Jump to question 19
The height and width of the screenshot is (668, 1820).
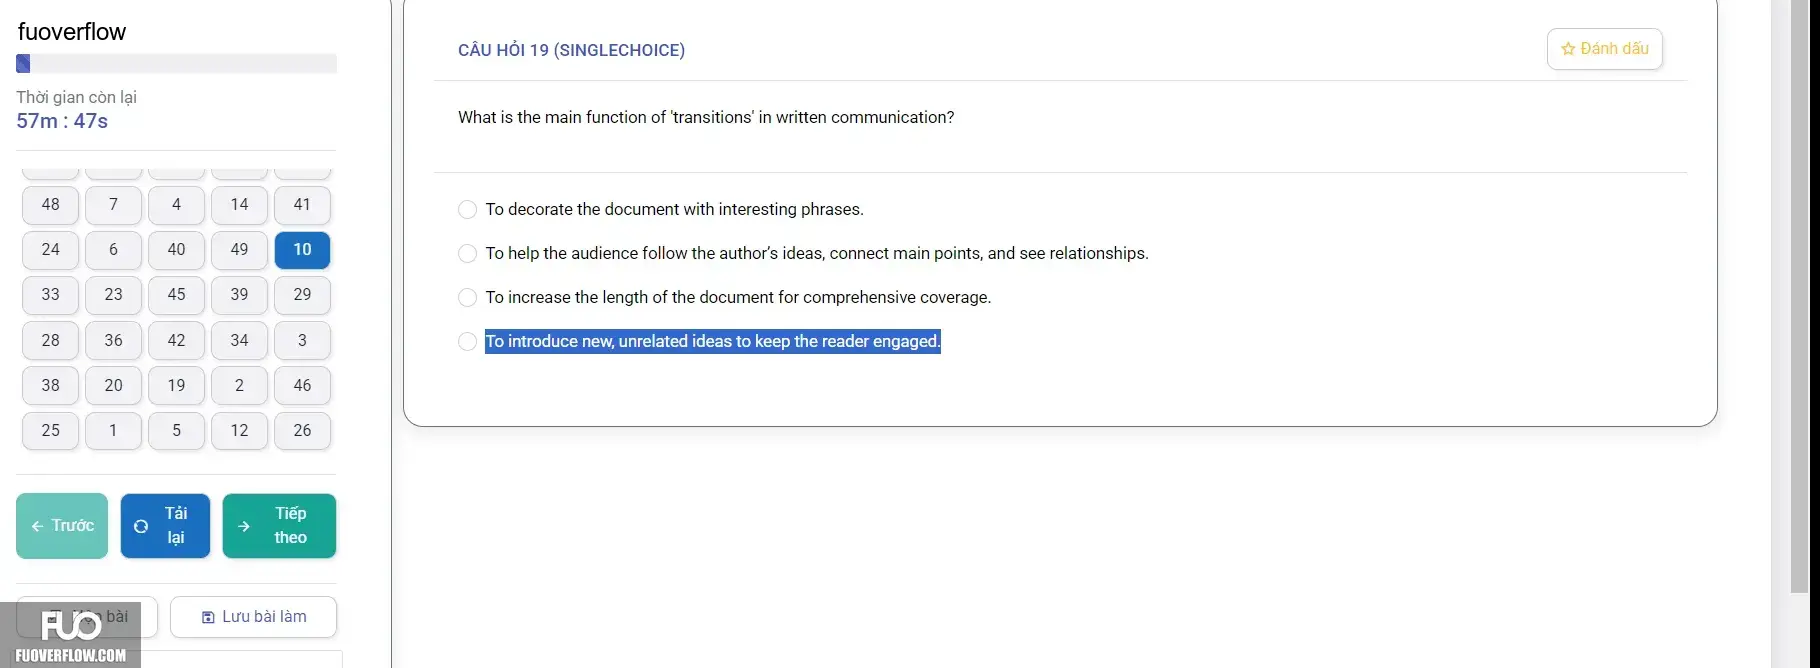tap(176, 386)
